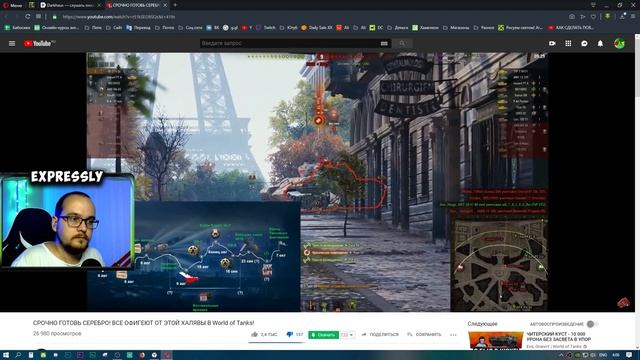Click the send flow arrow icon
This screenshot has height=360, width=640.
[x=583, y=17]
